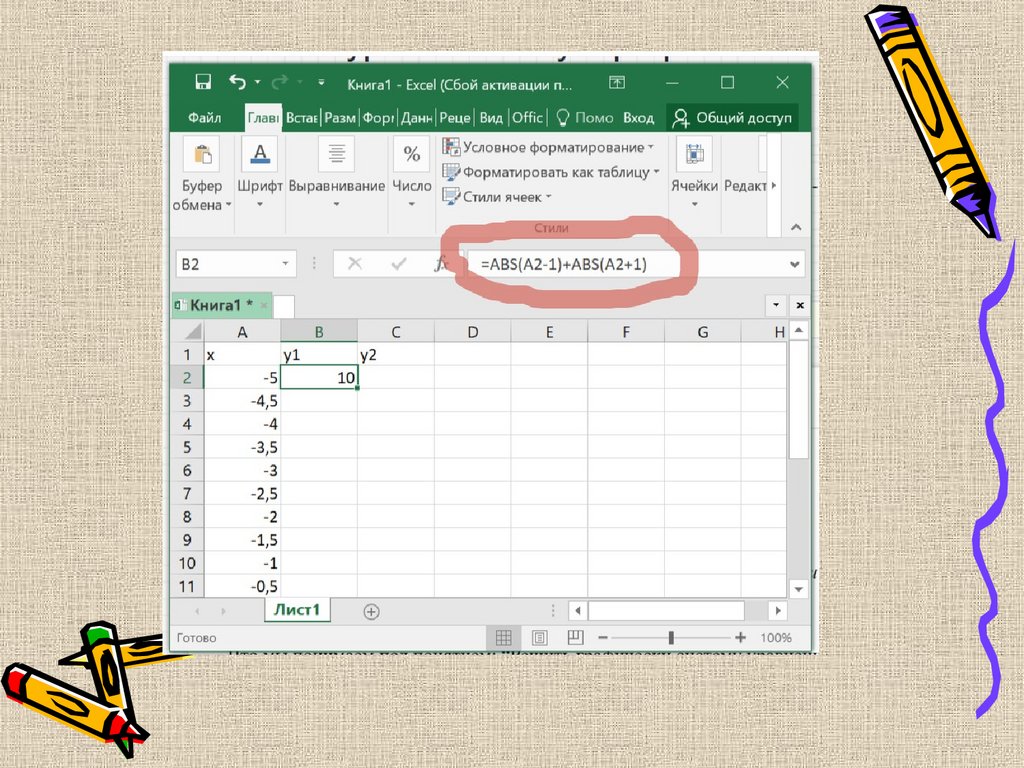Cancel formula entry with the X icon

click(x=355, y=264)
